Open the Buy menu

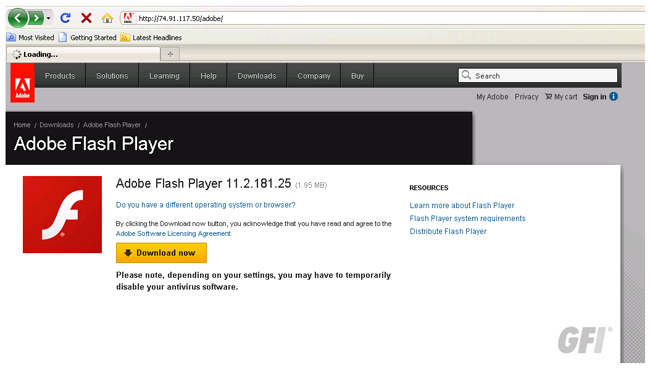357,76
